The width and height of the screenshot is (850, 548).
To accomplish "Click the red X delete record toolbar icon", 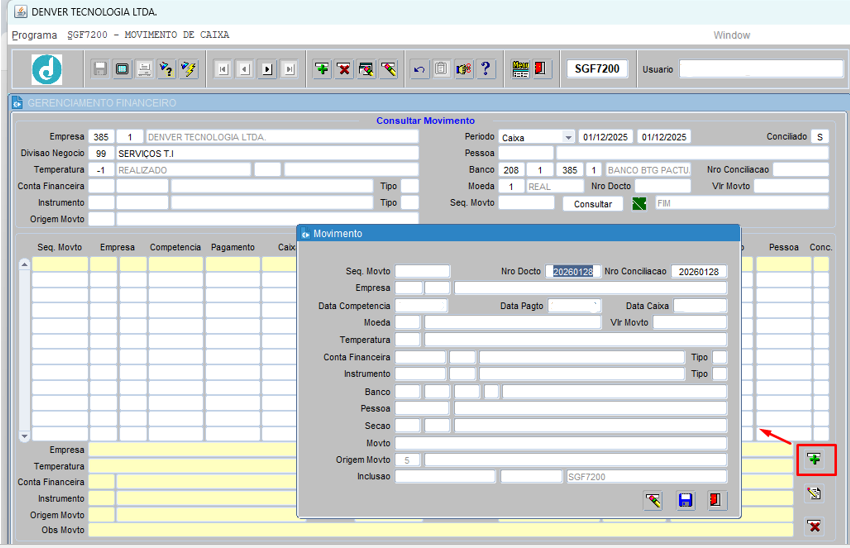I will pos(344,69).
